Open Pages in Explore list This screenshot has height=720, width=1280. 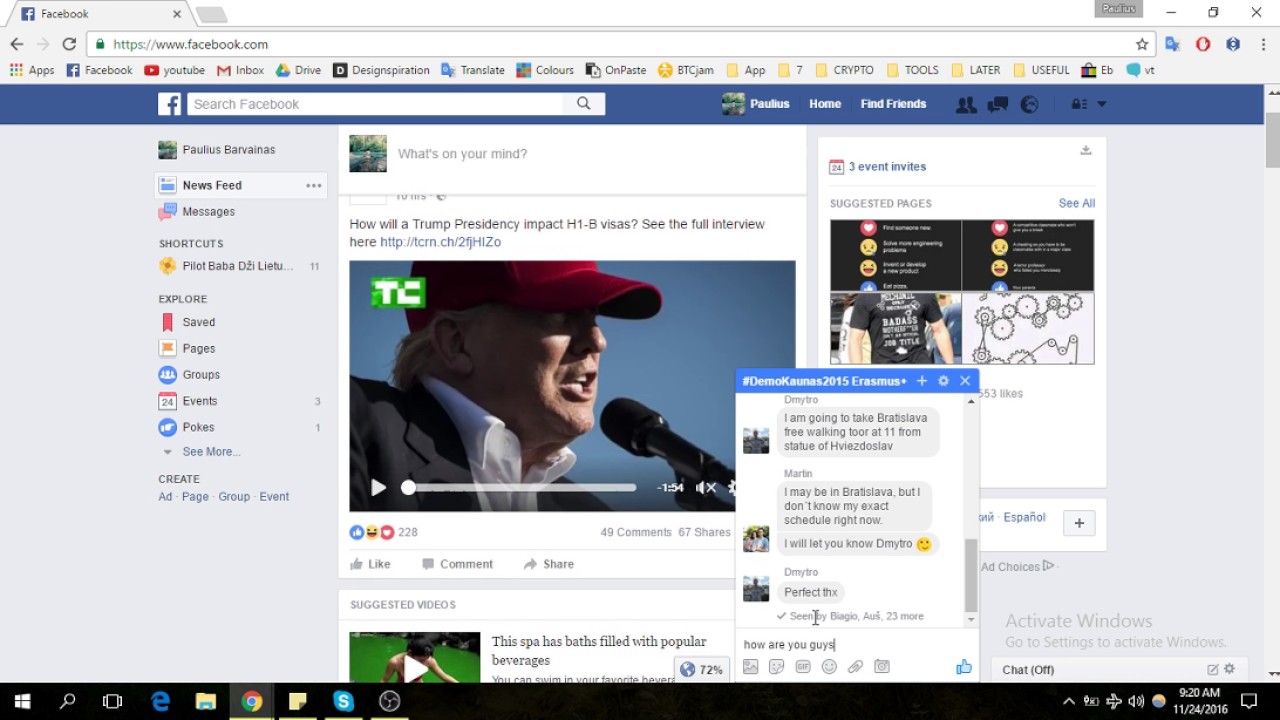pyautogui.click(x=198, y=348)
